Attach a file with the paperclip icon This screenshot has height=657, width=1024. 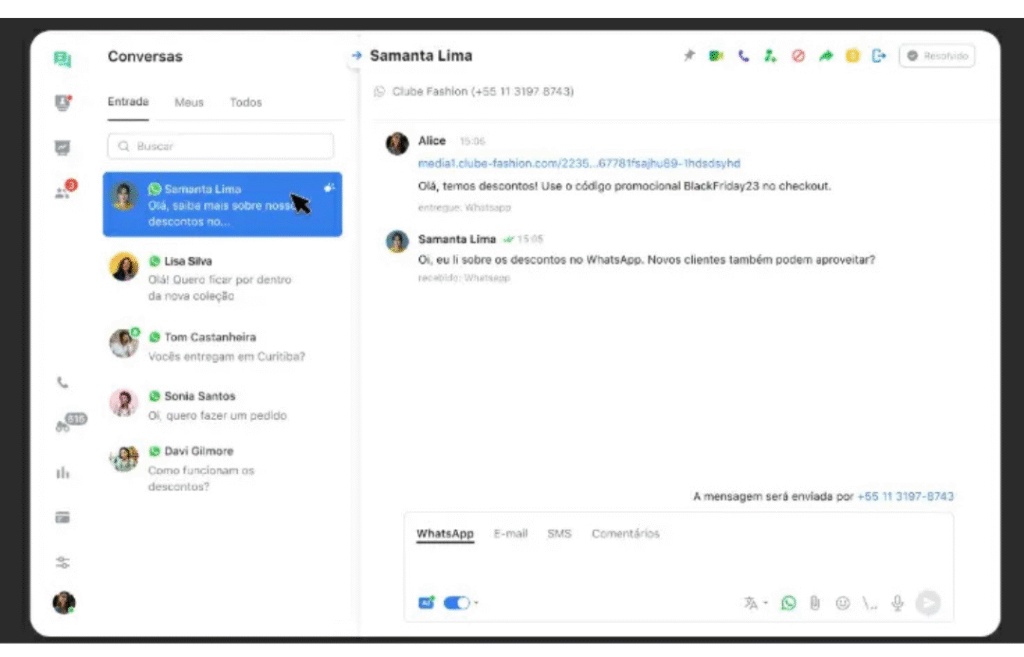coord(815,603)
